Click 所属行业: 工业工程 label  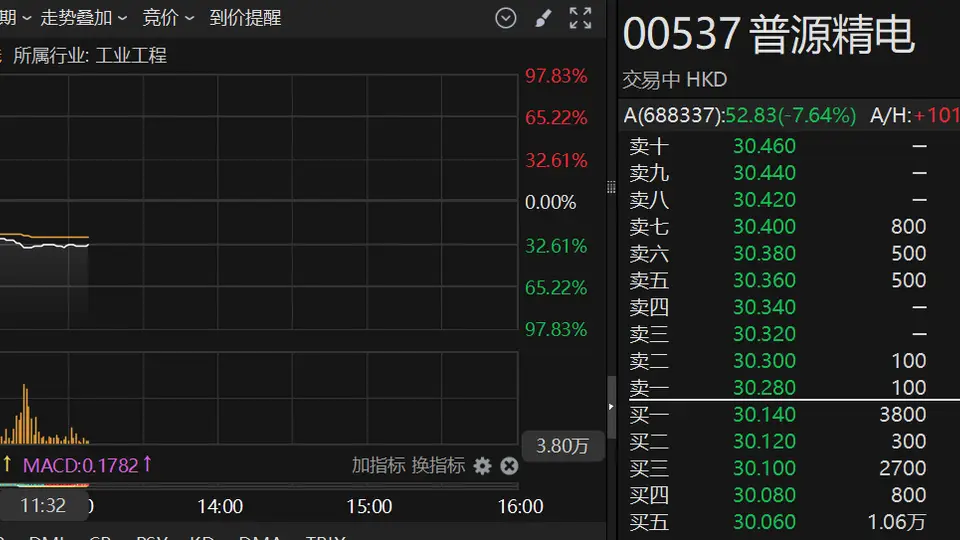click(x=89, y=56)
